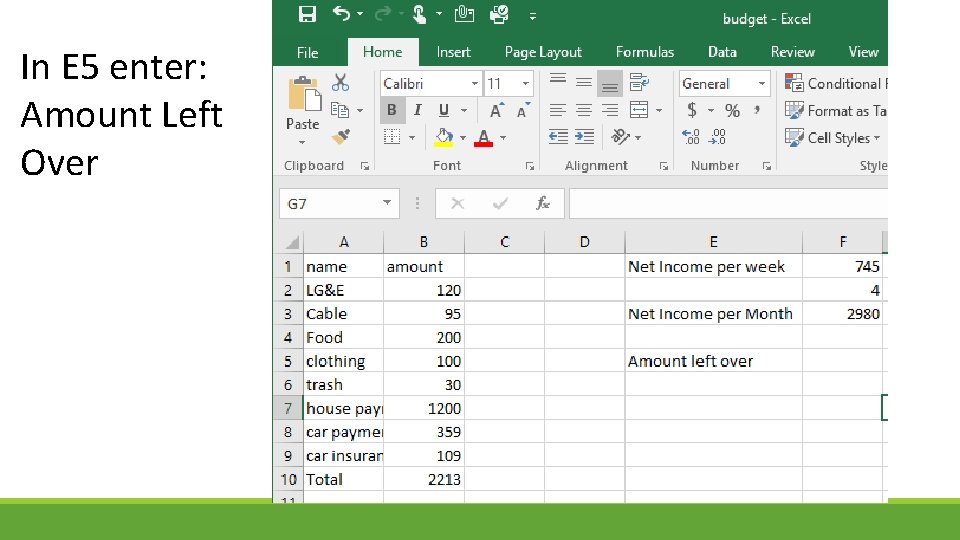Image resolution: width=960 pixels, height=540 pixels.
Task: Click Increase Indent icon
Action: pos(584,137)
